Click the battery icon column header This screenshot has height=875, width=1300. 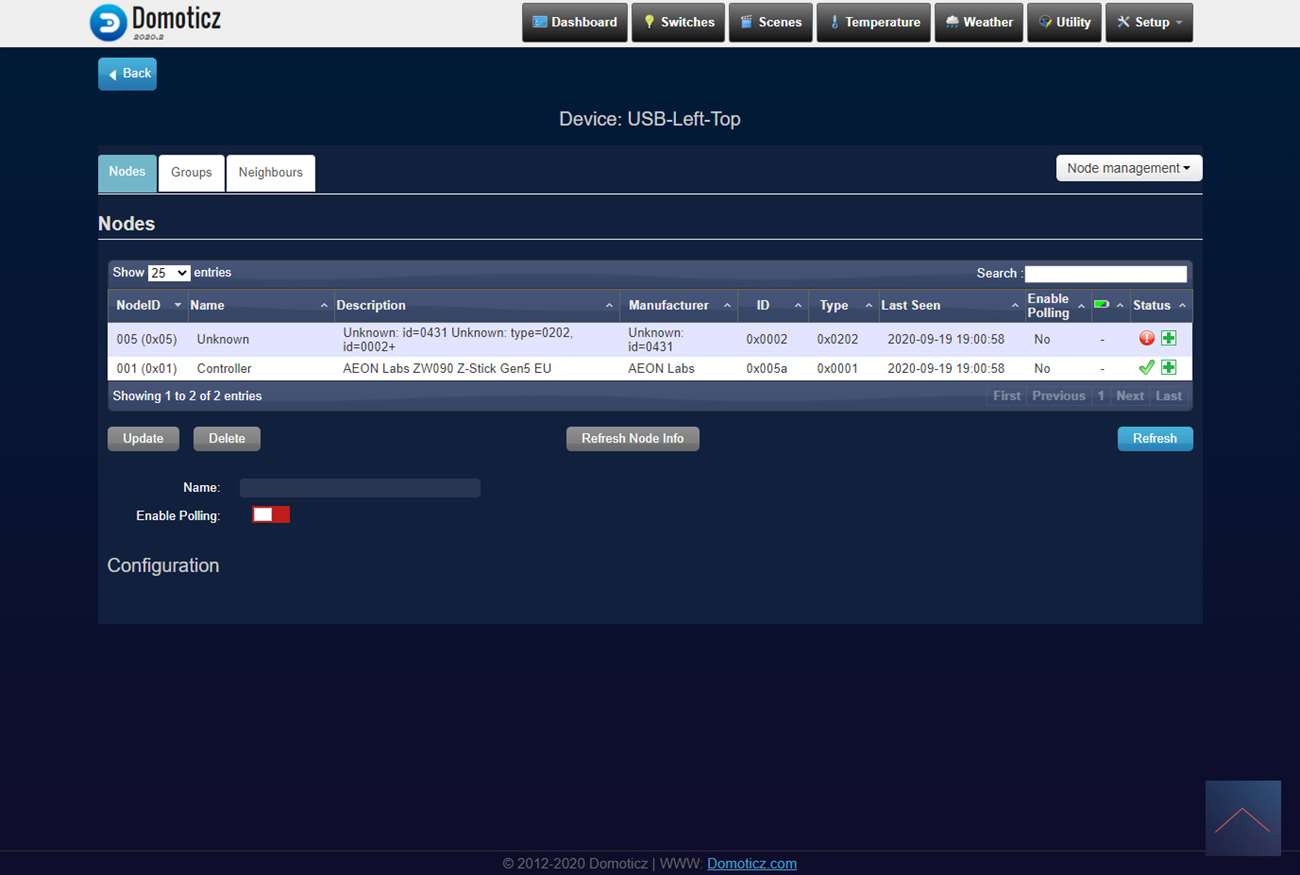point(1102,305)
